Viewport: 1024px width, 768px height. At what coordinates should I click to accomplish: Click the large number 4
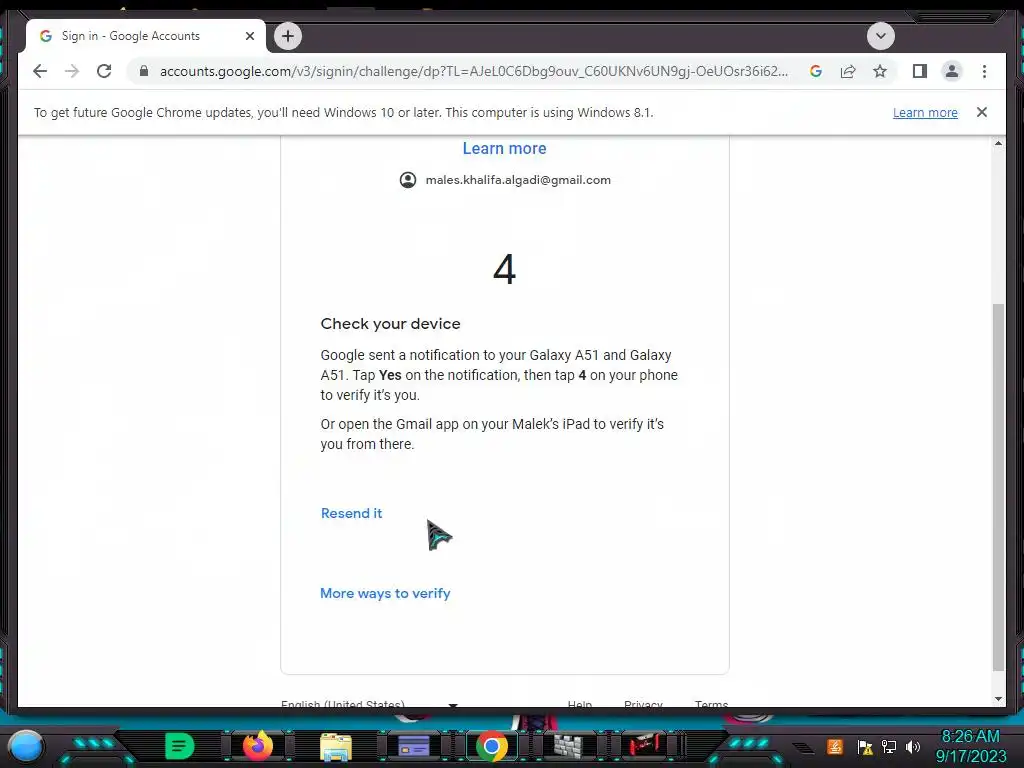click(x=504, y=268)
